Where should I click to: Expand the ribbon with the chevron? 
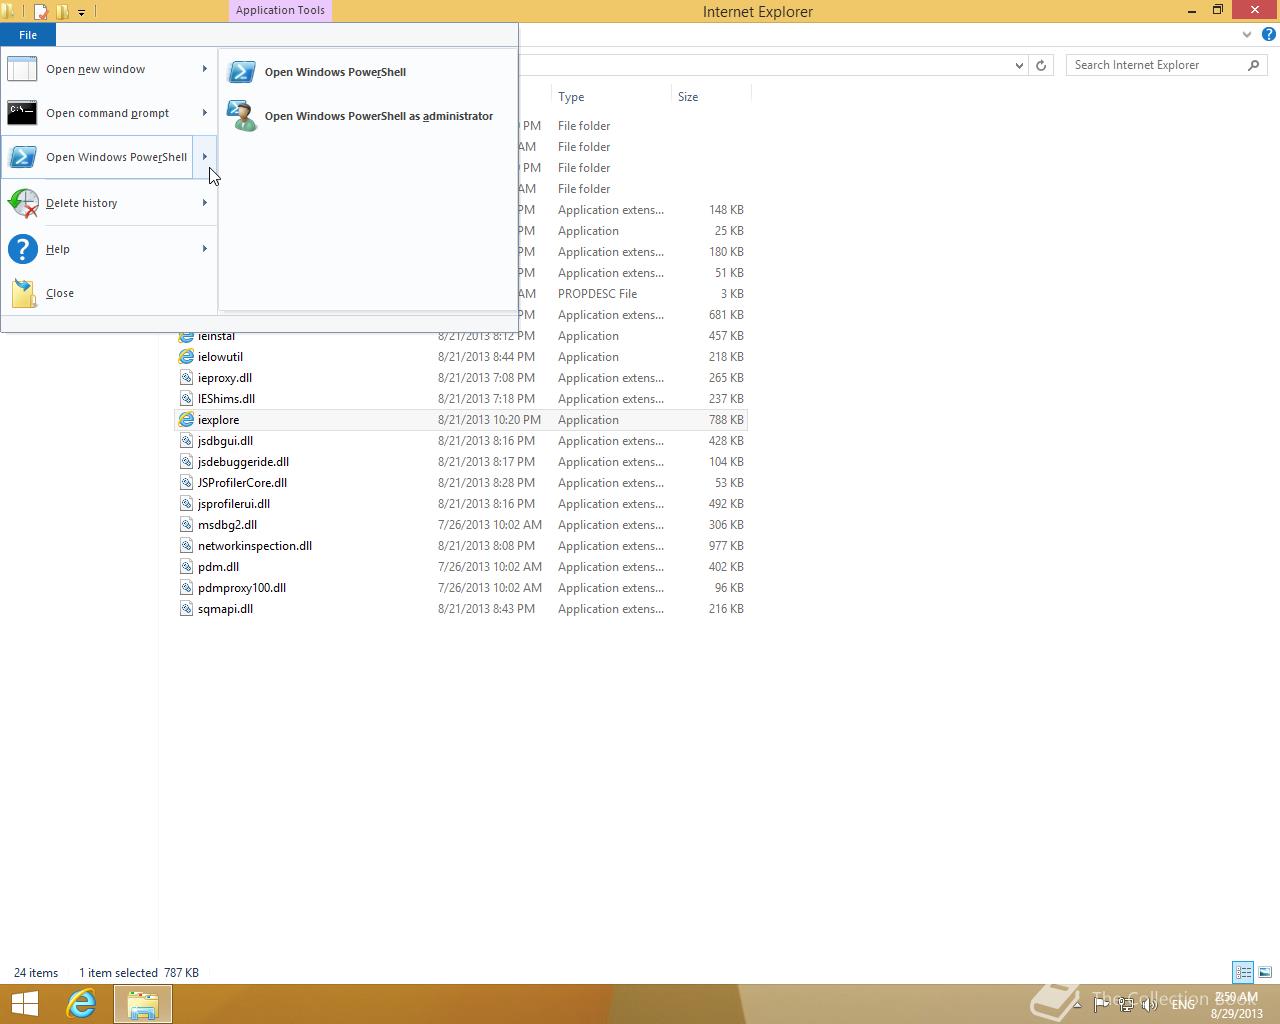point(1246,34)
